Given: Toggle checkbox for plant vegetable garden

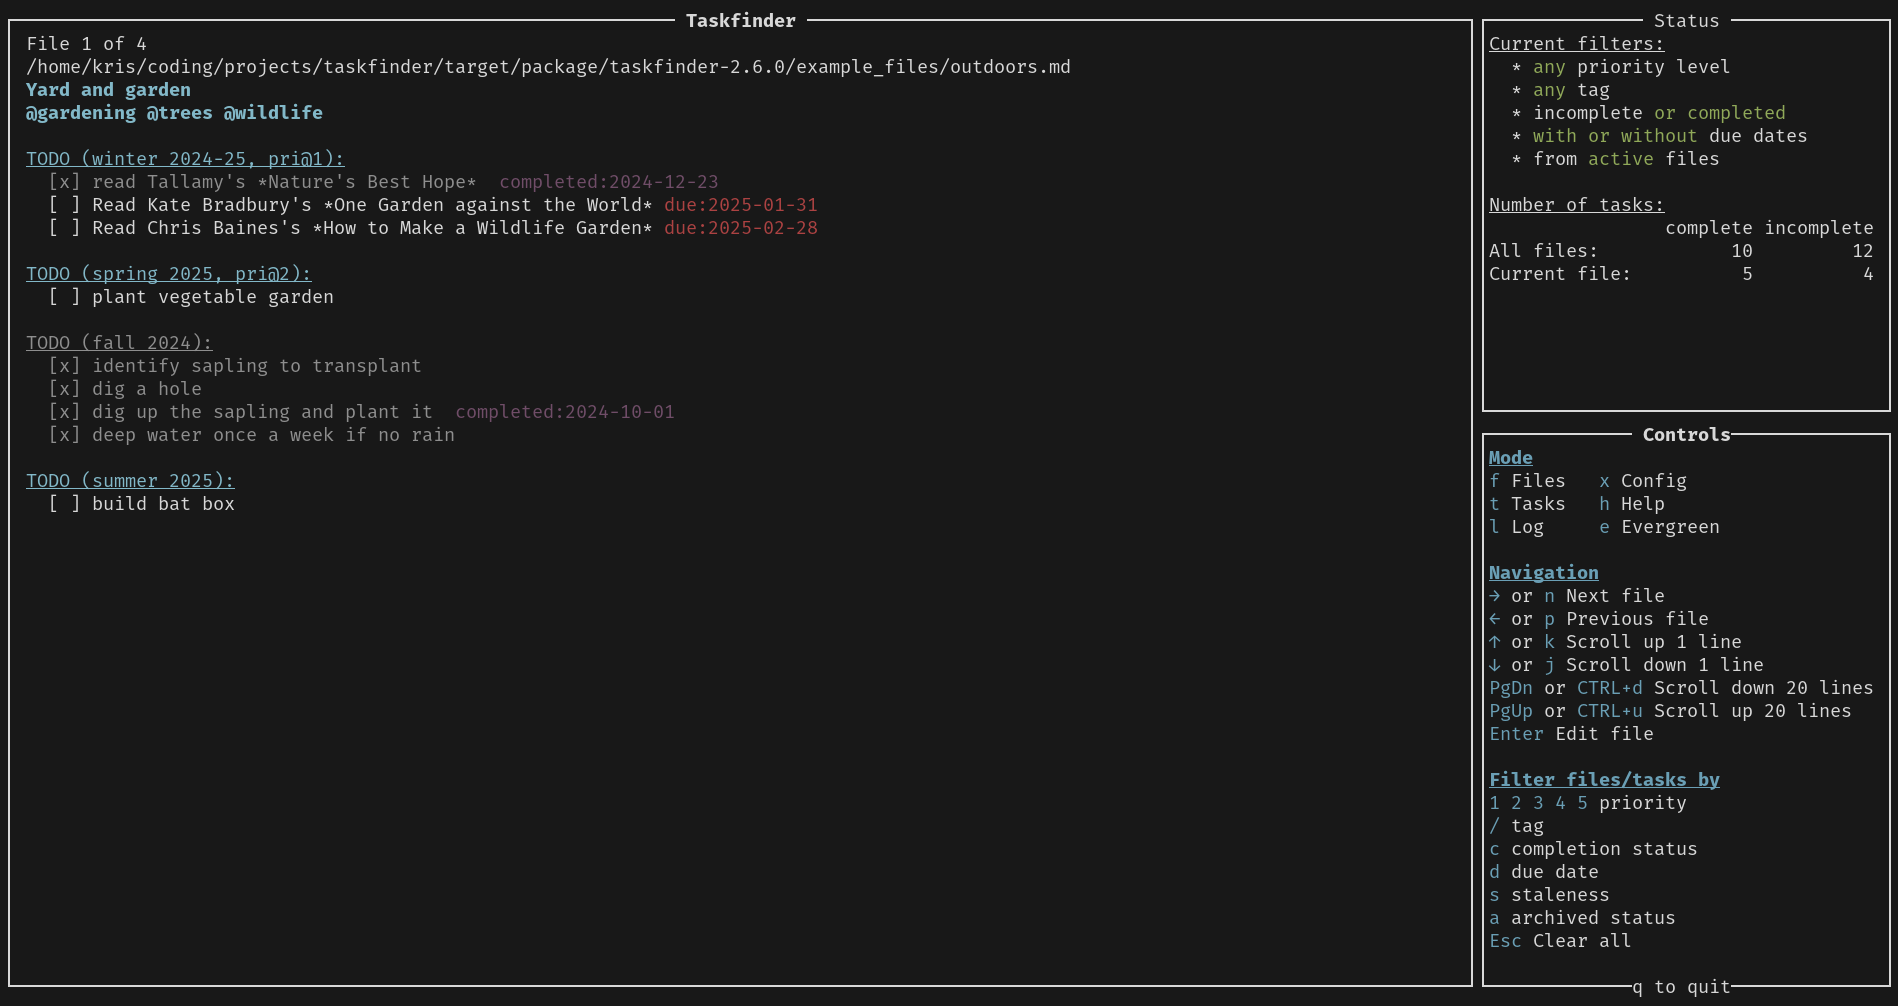Looking at the screenshot, I should pos(64,297).
